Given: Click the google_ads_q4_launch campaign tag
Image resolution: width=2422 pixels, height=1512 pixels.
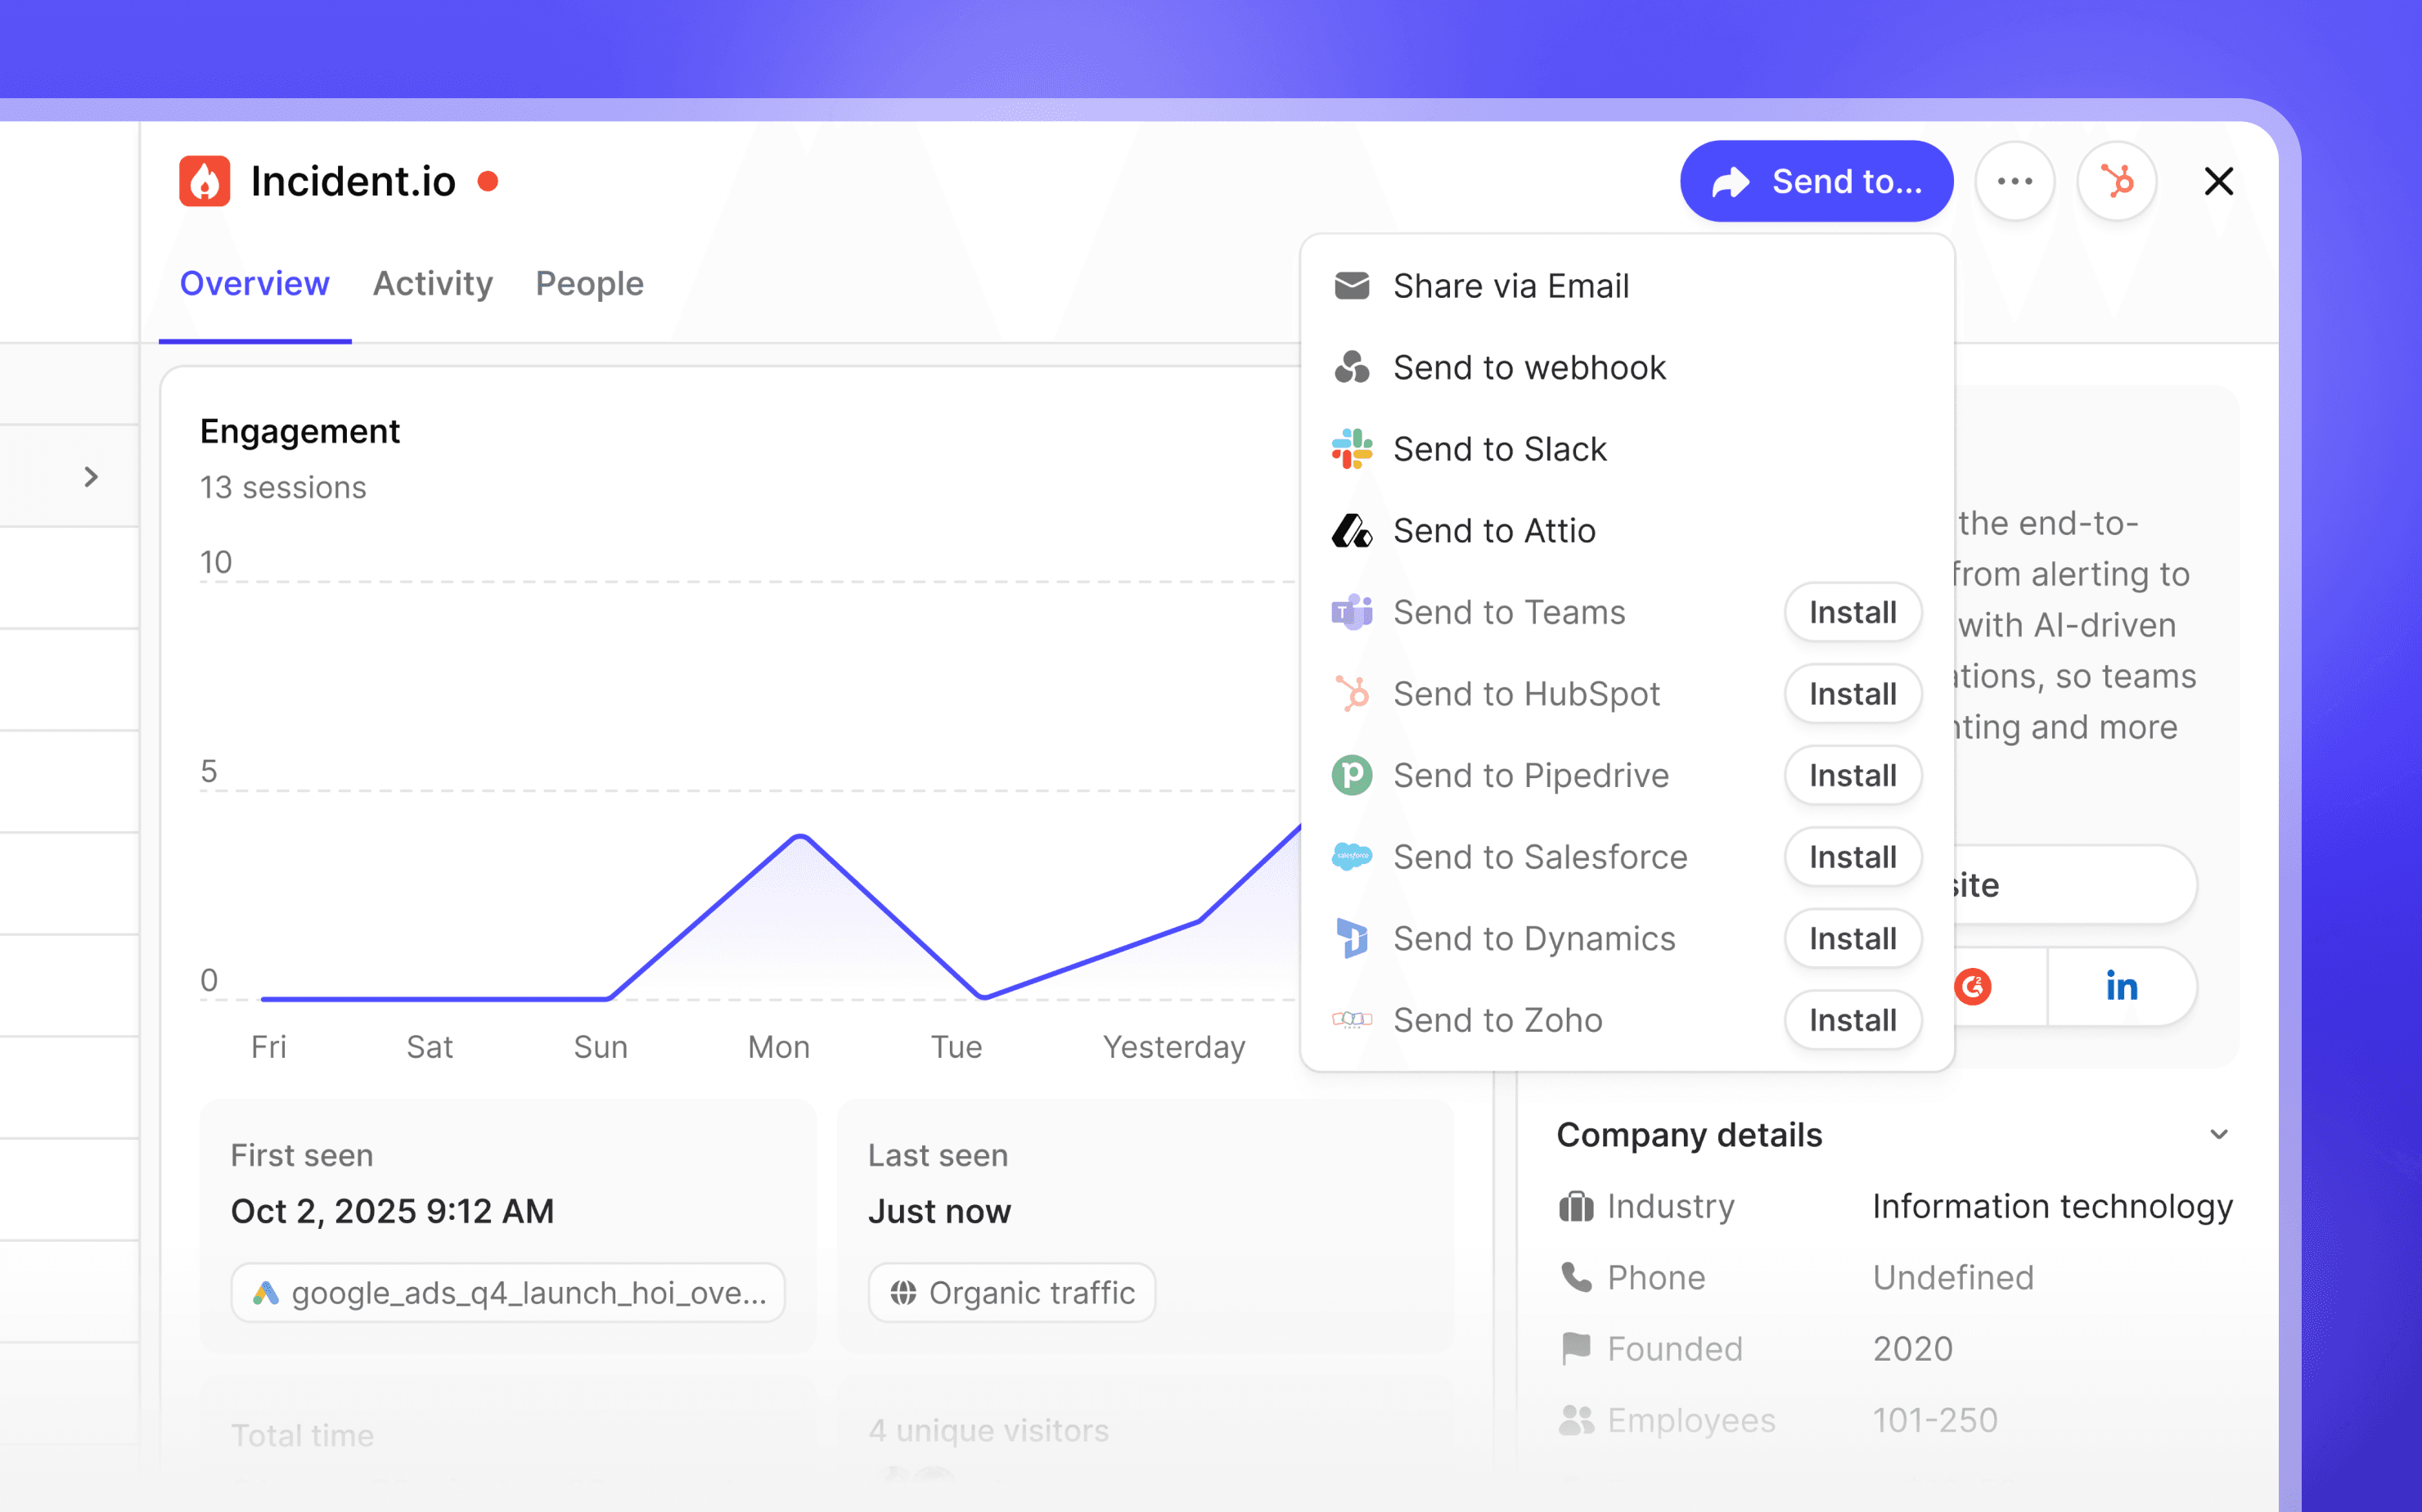Looking at the screenshot, I should 508,1293.
